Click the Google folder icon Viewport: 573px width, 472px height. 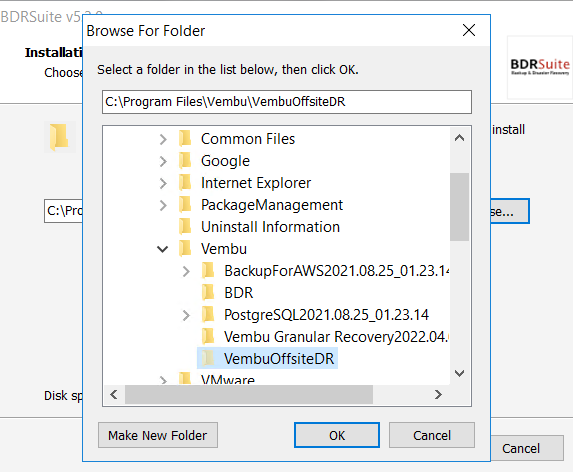[x=185, y=160]
